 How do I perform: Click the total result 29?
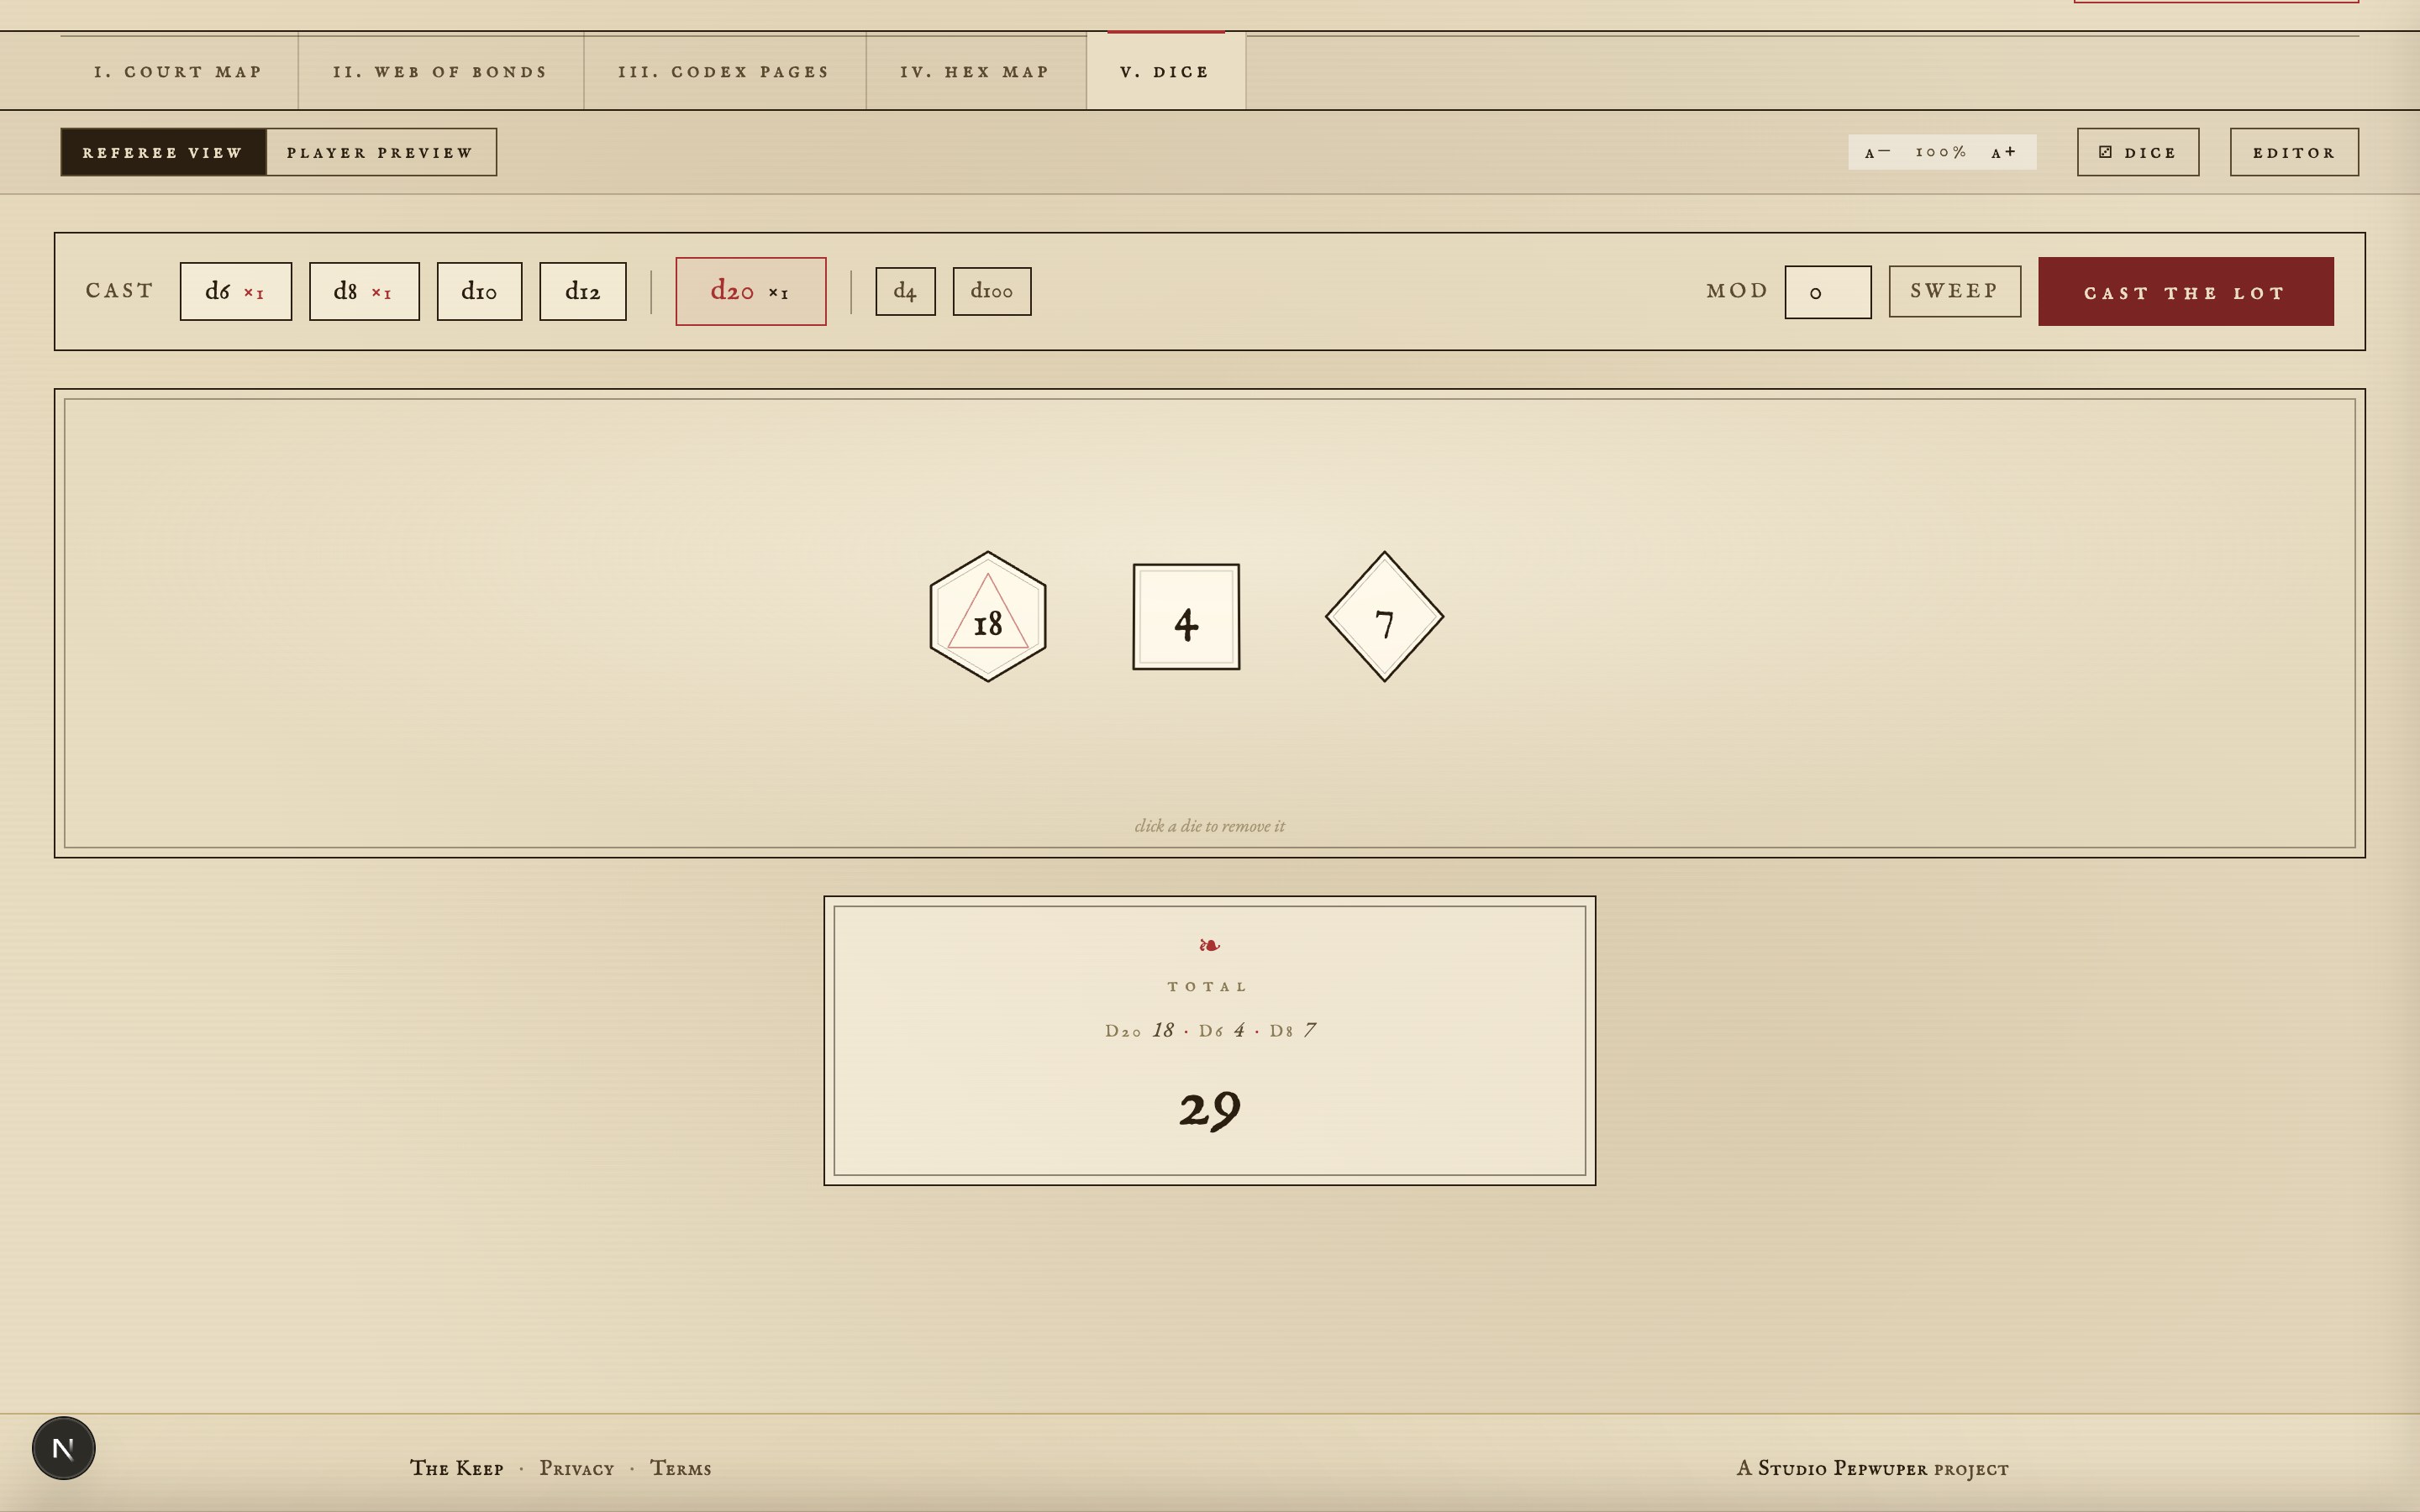pyautogui.click(x=1210, y=1110)
